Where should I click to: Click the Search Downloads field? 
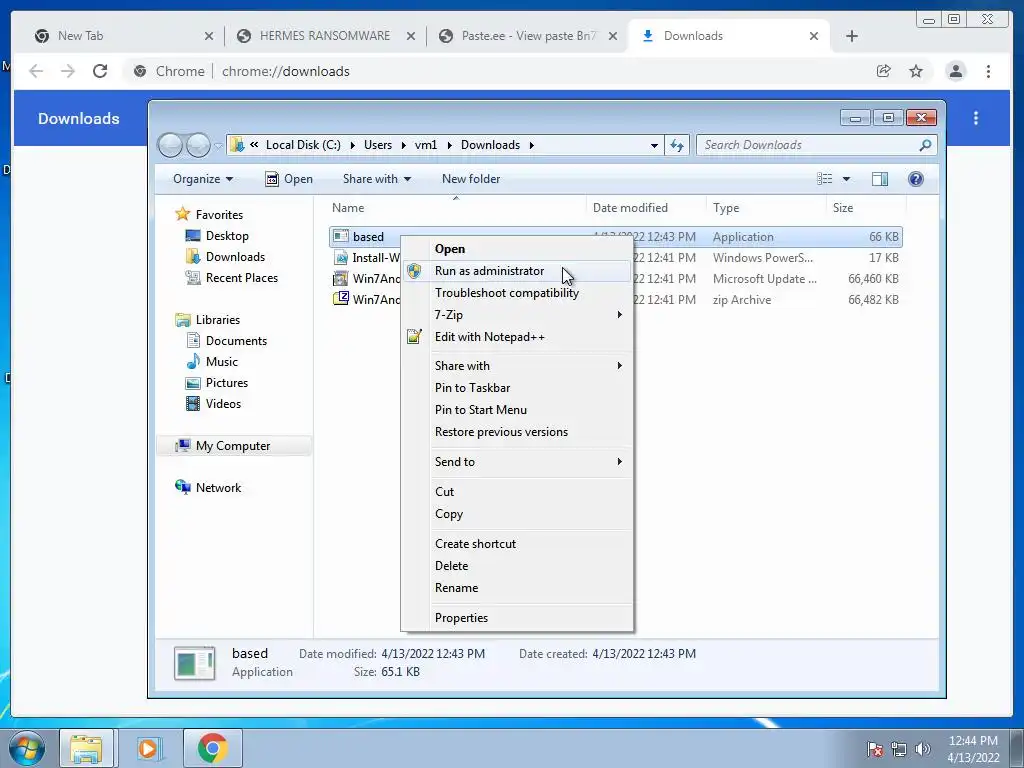816,145
